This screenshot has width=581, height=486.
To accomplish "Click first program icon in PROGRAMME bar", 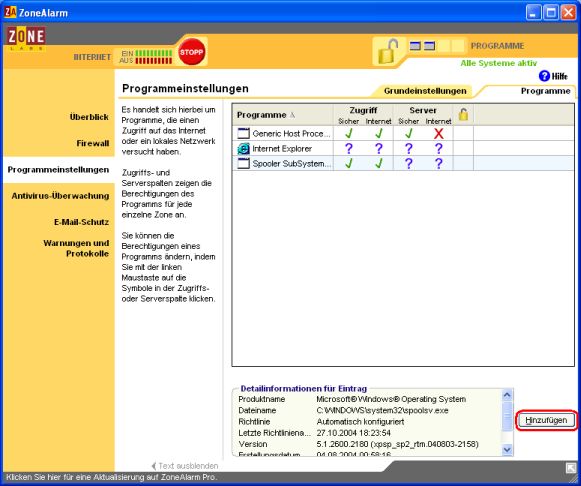I will click(x=415, y=46).
